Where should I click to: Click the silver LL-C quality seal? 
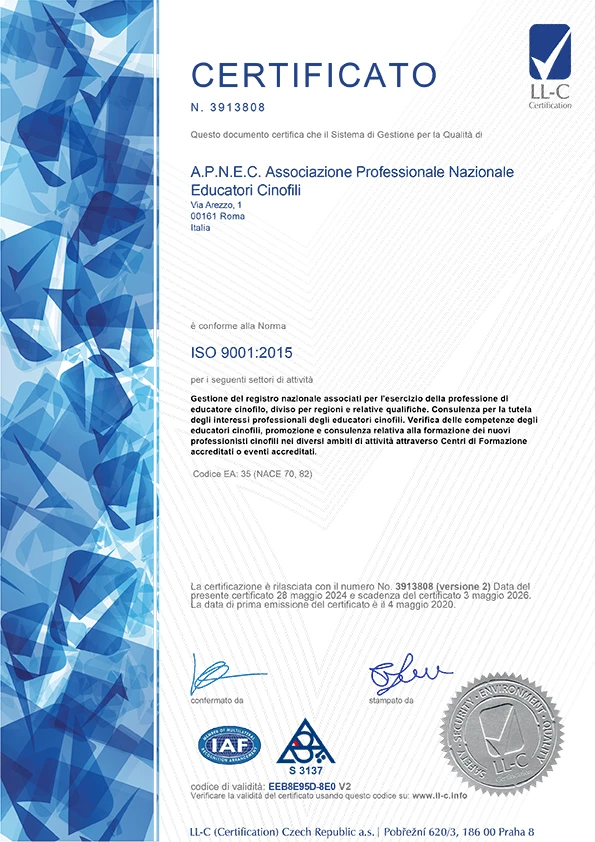(x=502, y=735)
